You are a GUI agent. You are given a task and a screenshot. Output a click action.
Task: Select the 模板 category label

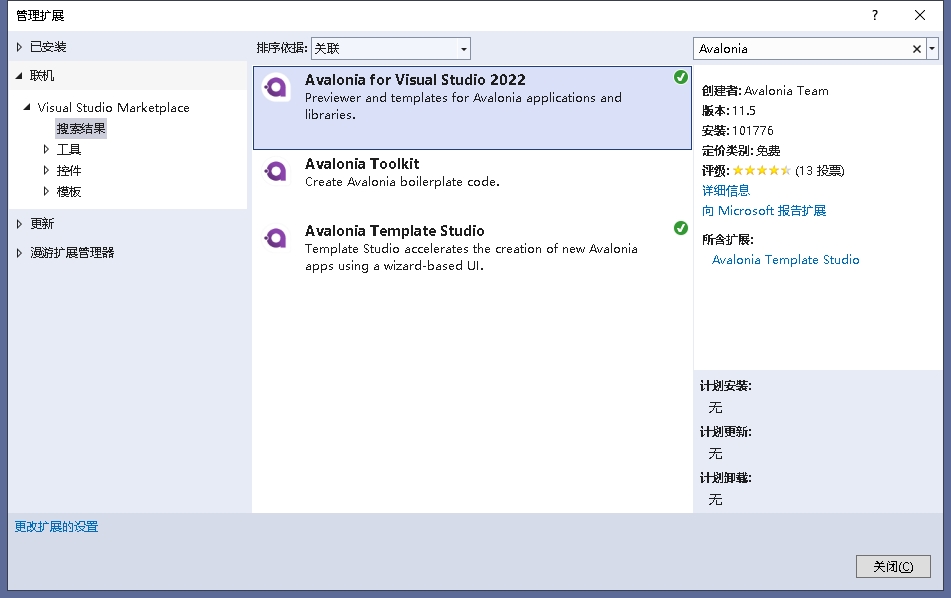point(69,192)
